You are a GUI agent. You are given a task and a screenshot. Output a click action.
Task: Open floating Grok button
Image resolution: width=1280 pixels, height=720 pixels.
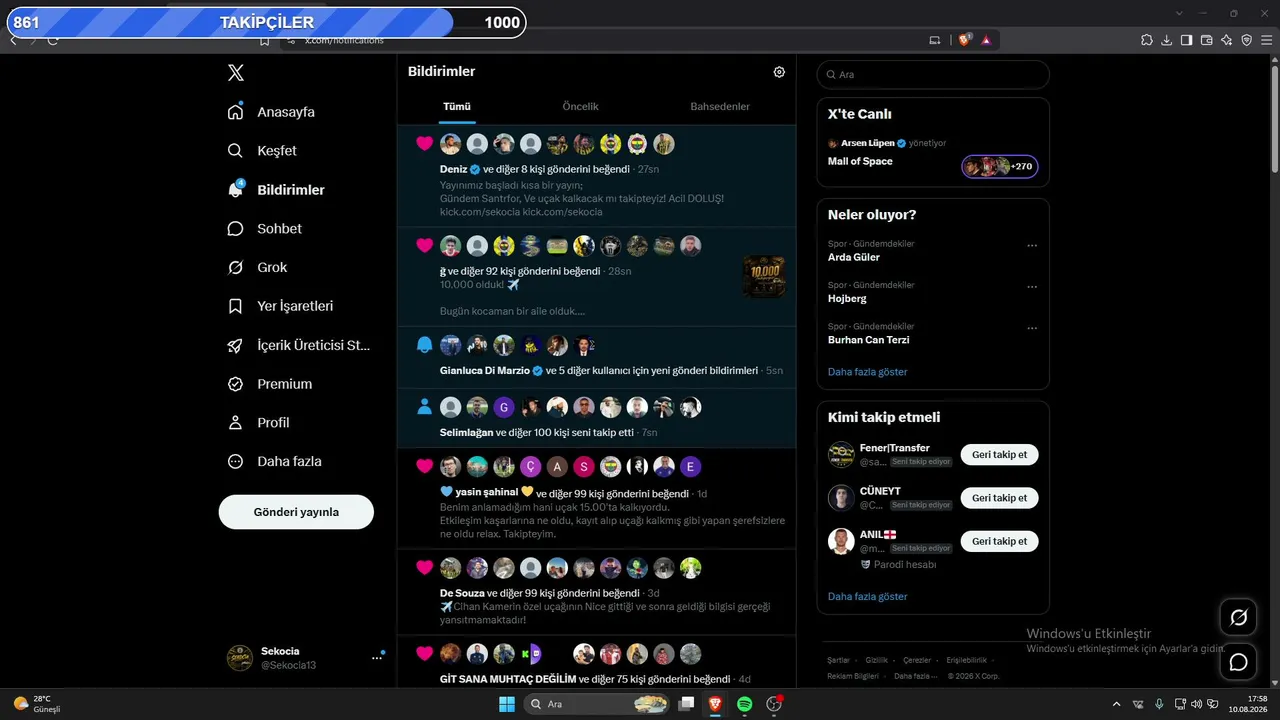(x=1238, y=618)
